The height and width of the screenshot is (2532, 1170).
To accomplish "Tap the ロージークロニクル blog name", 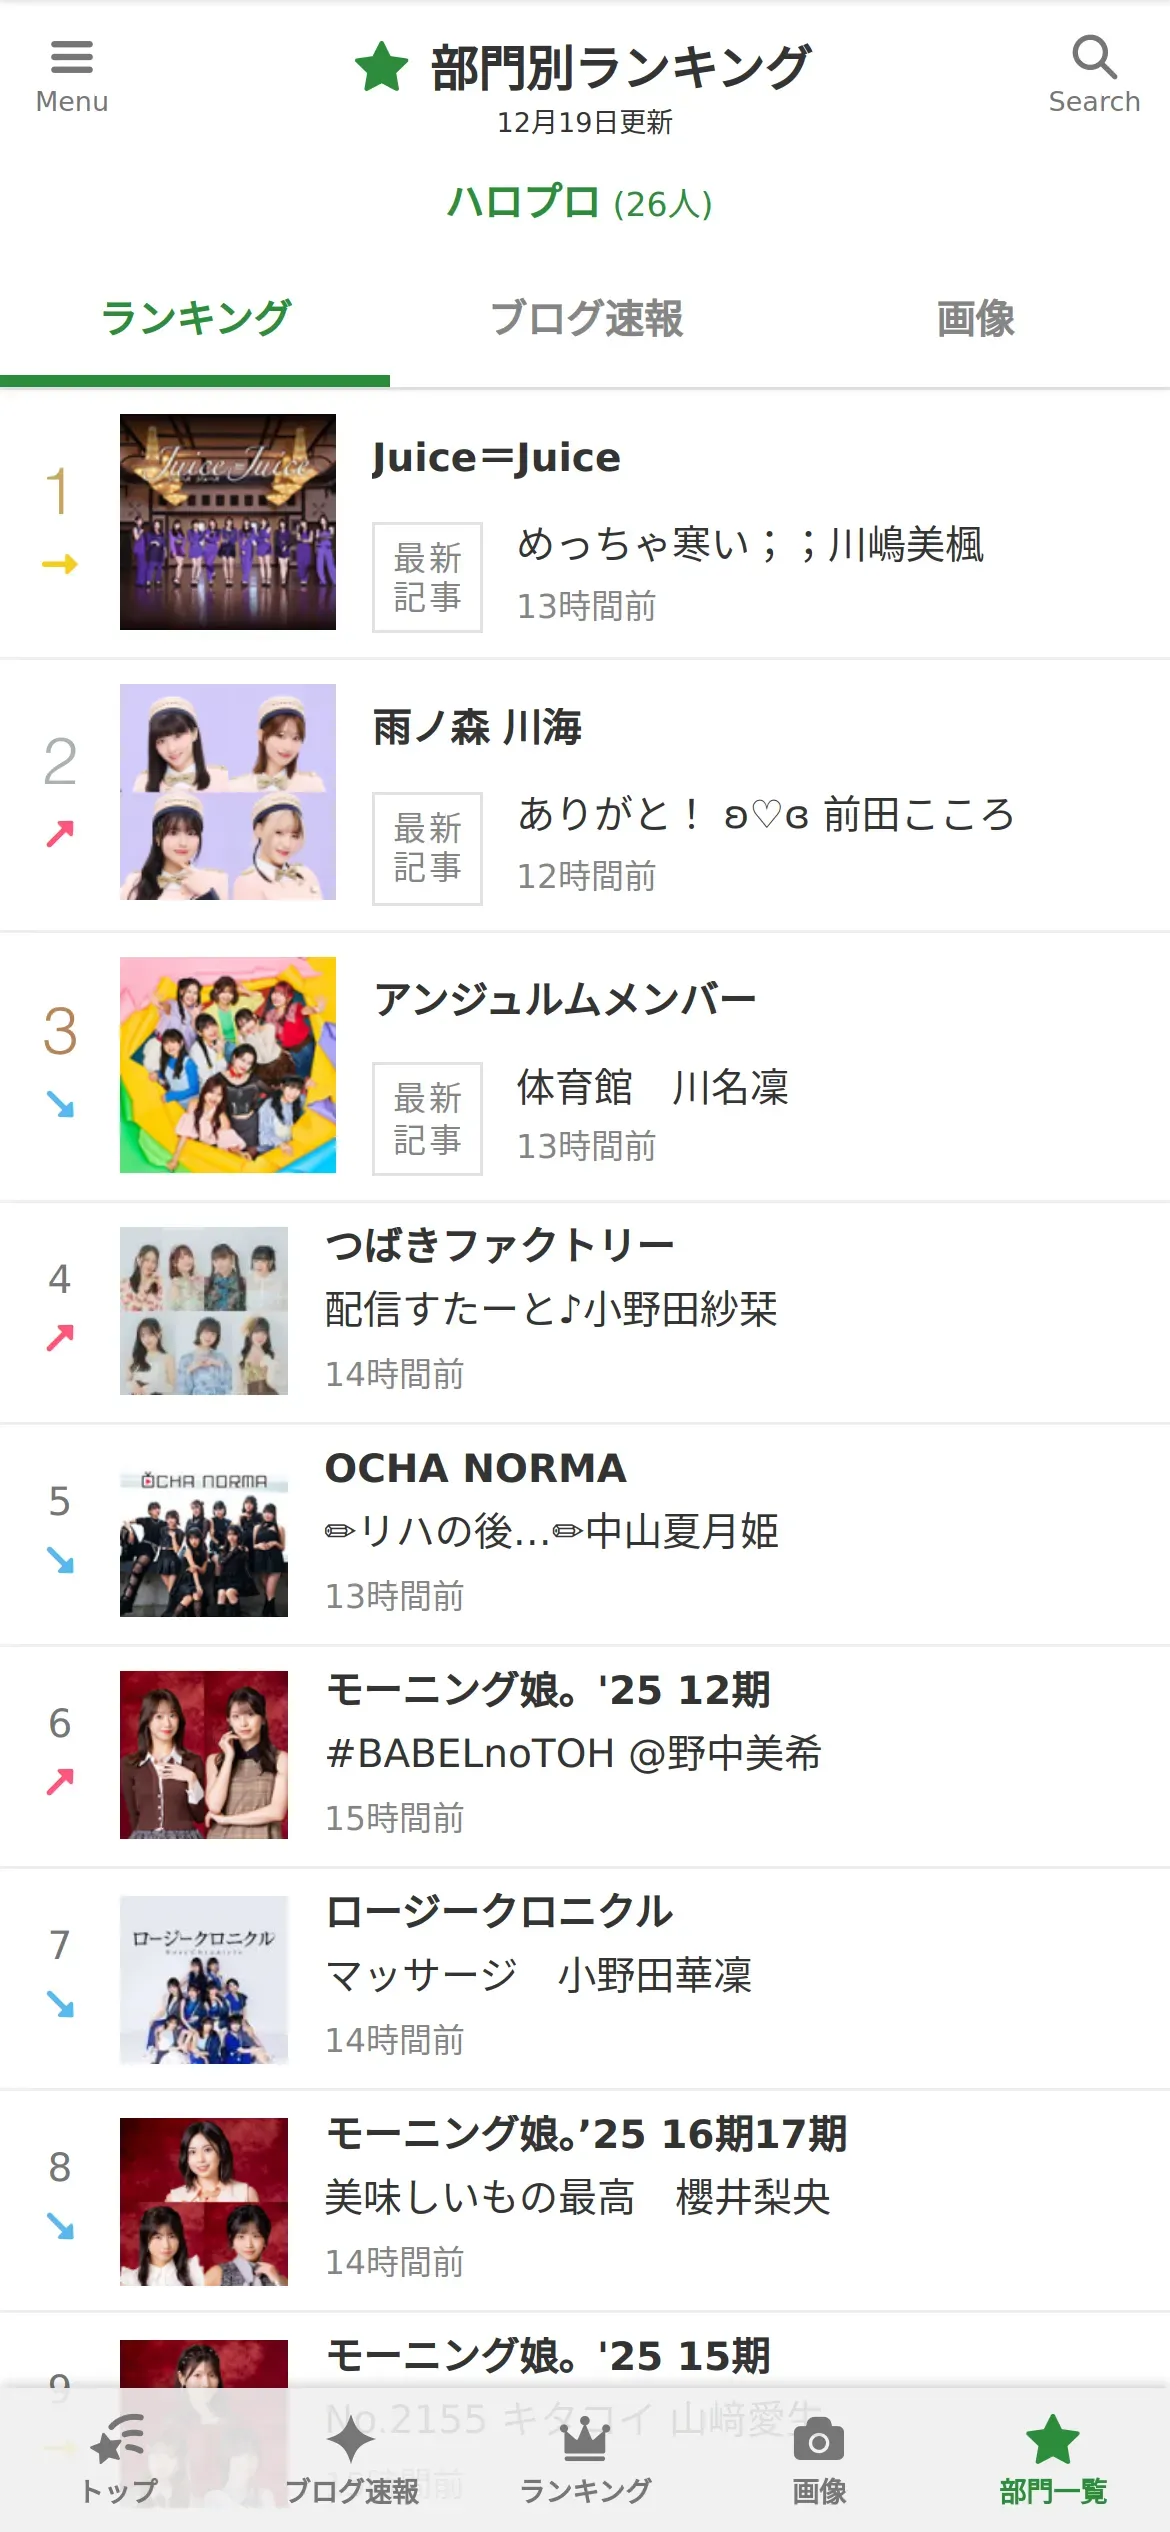I will 499,1911.
